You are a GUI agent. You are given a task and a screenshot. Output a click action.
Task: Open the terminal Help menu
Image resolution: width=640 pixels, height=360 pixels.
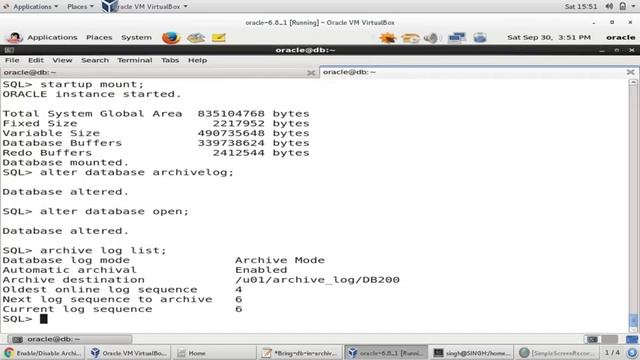197,60
